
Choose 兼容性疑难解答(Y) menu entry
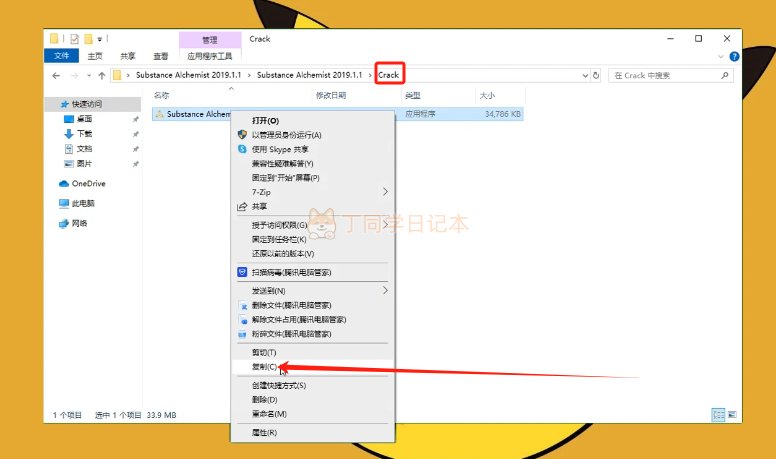[313, 163]
